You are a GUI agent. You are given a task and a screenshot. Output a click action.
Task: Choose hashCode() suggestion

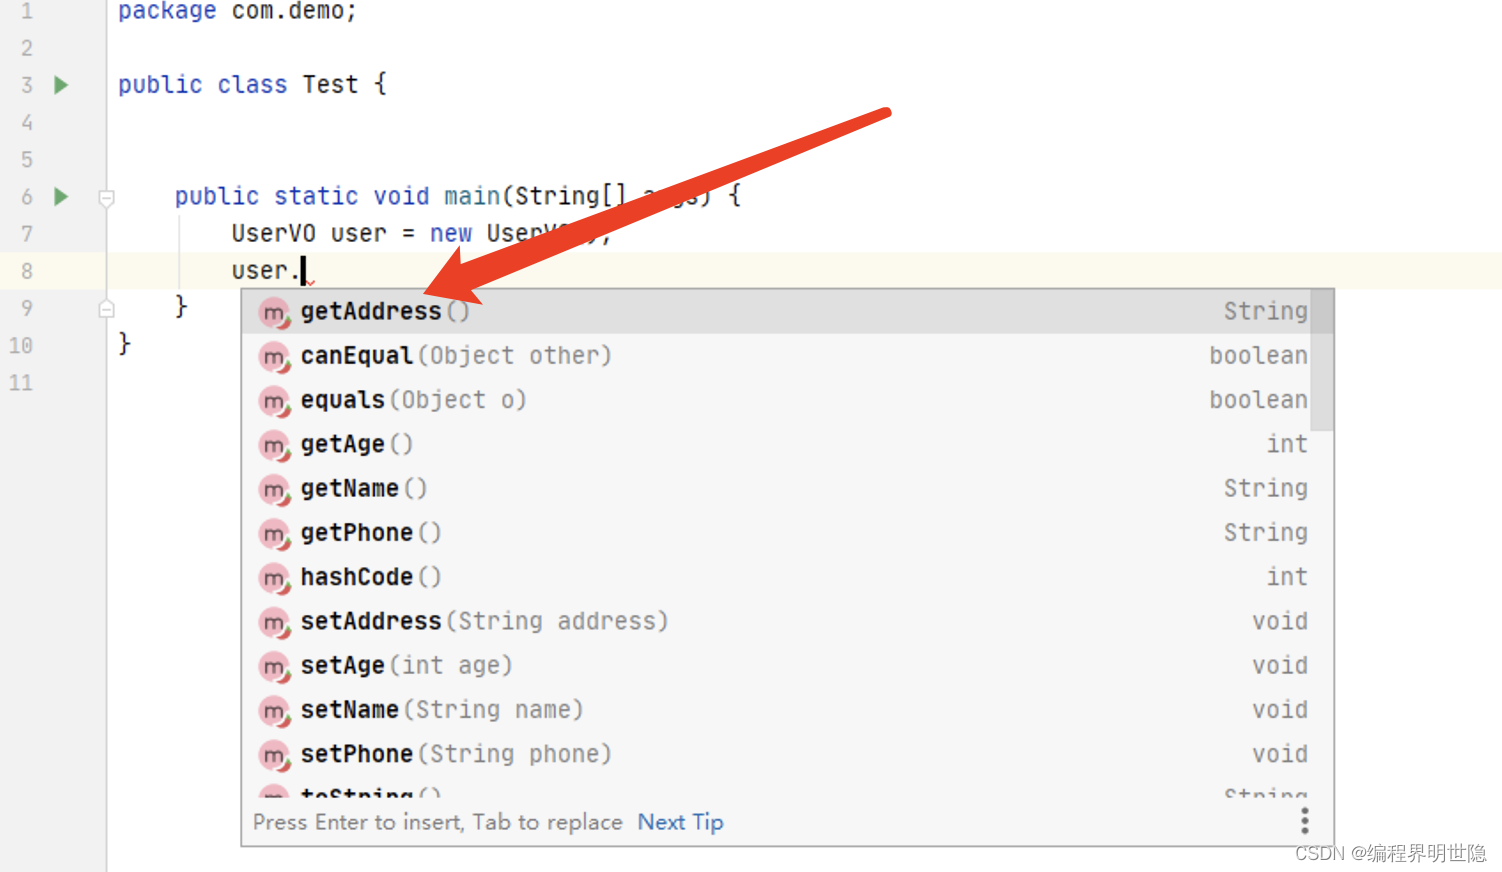pyautogui.click(x=778, y=577)
